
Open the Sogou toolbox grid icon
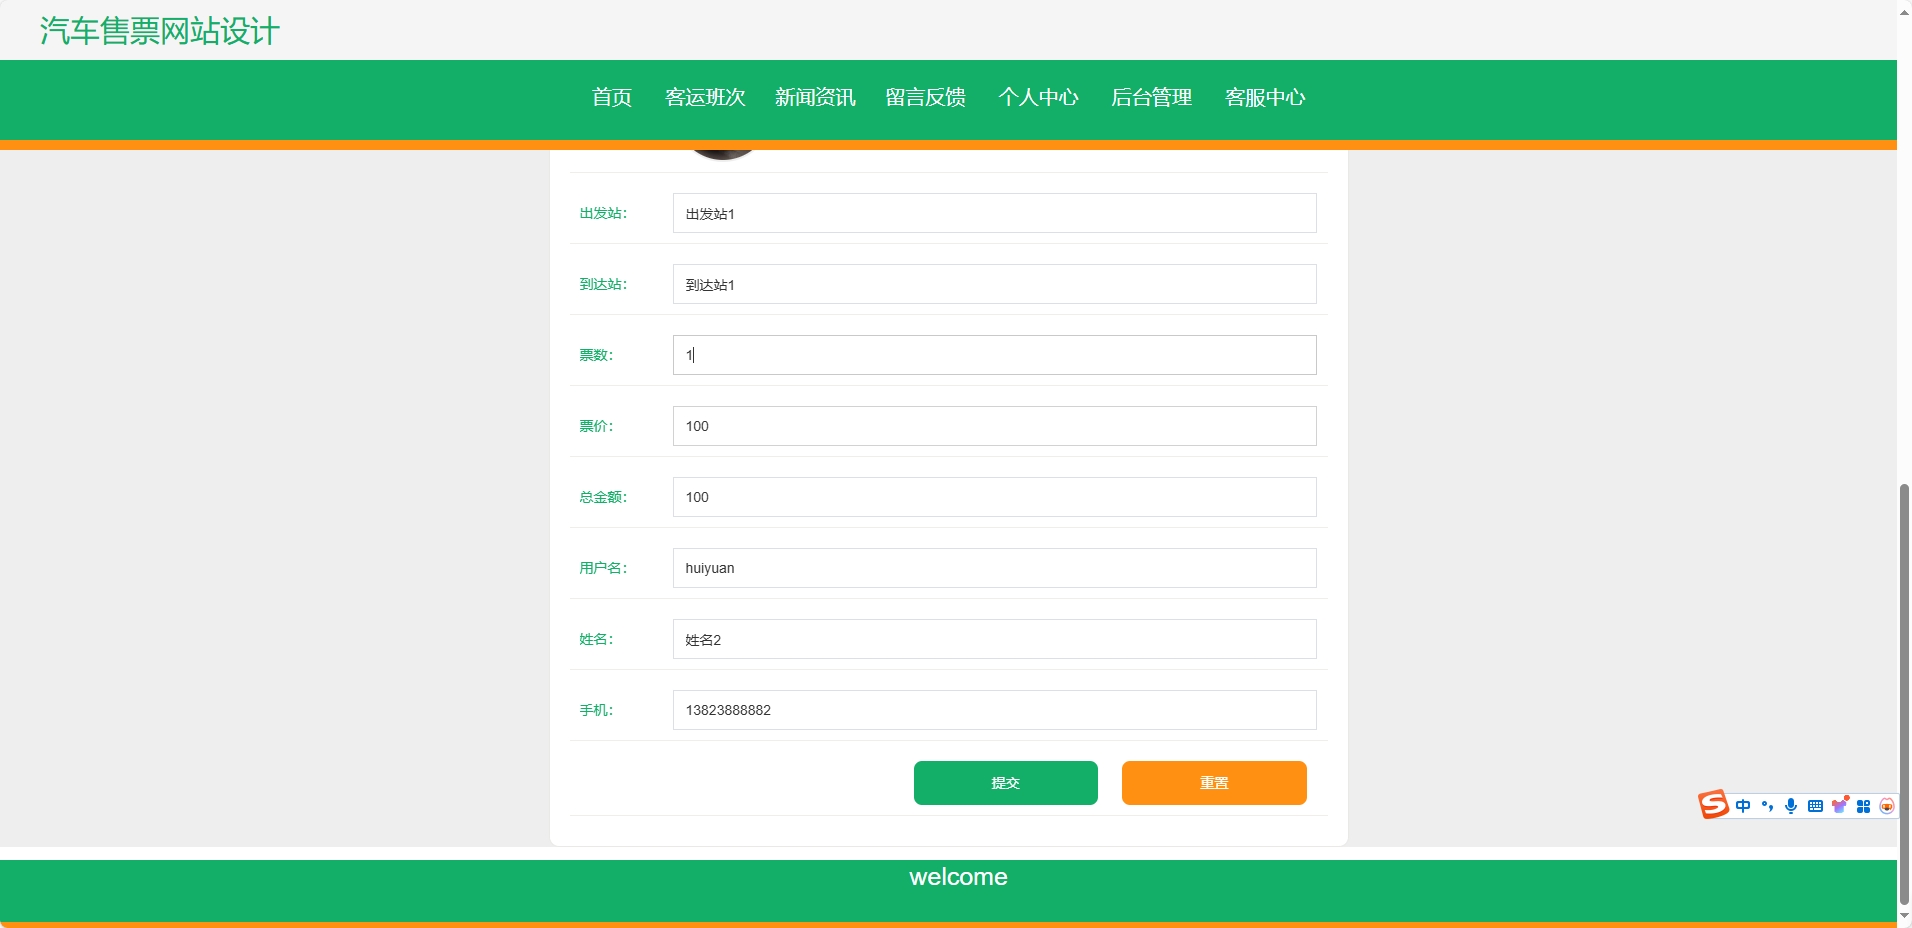(1864, 806)
